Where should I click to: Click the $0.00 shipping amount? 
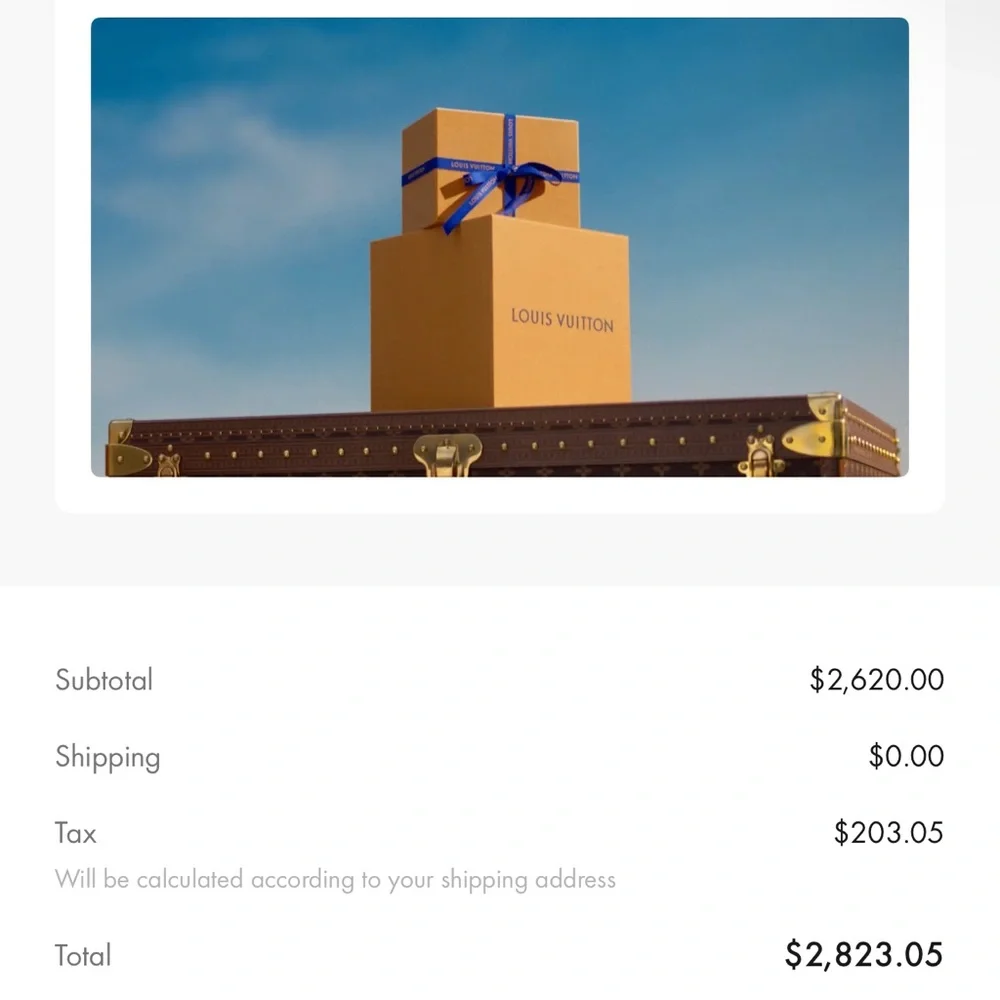906,757
